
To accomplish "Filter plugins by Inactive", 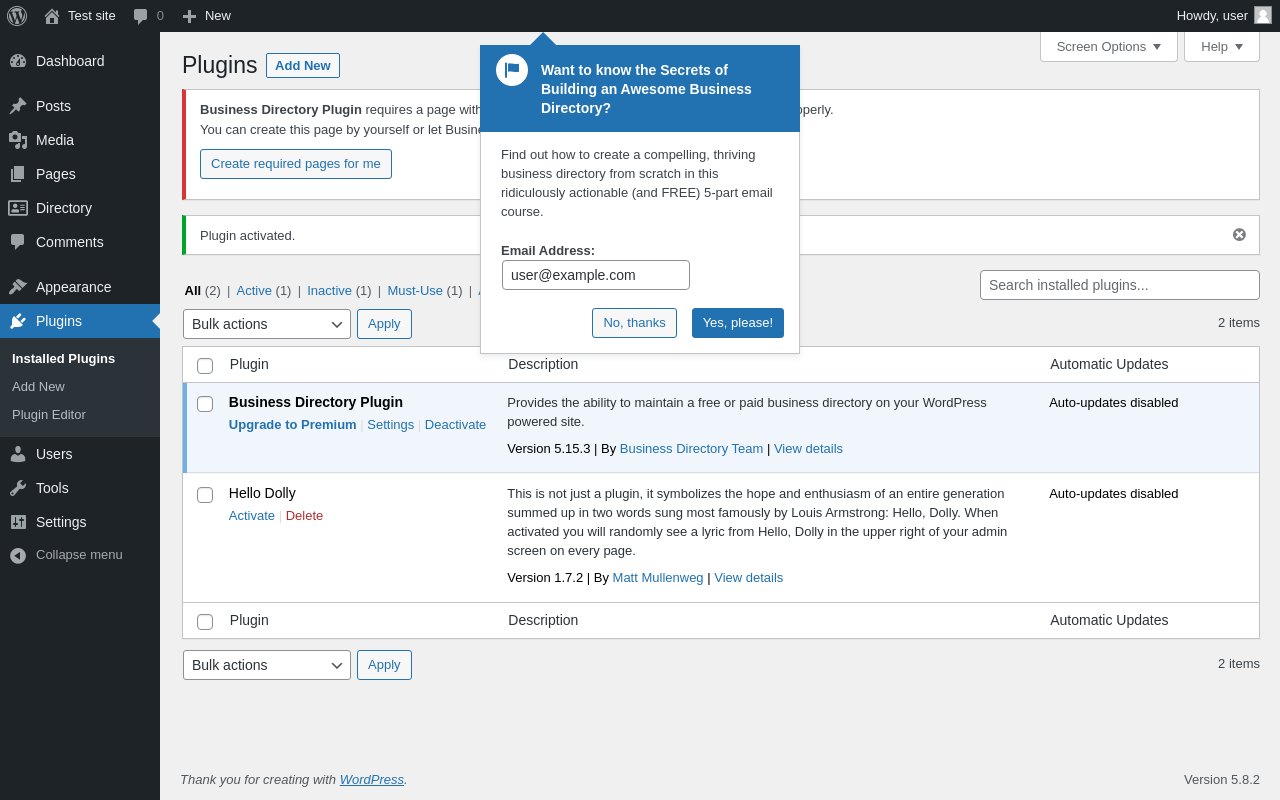I will [329, 291].
